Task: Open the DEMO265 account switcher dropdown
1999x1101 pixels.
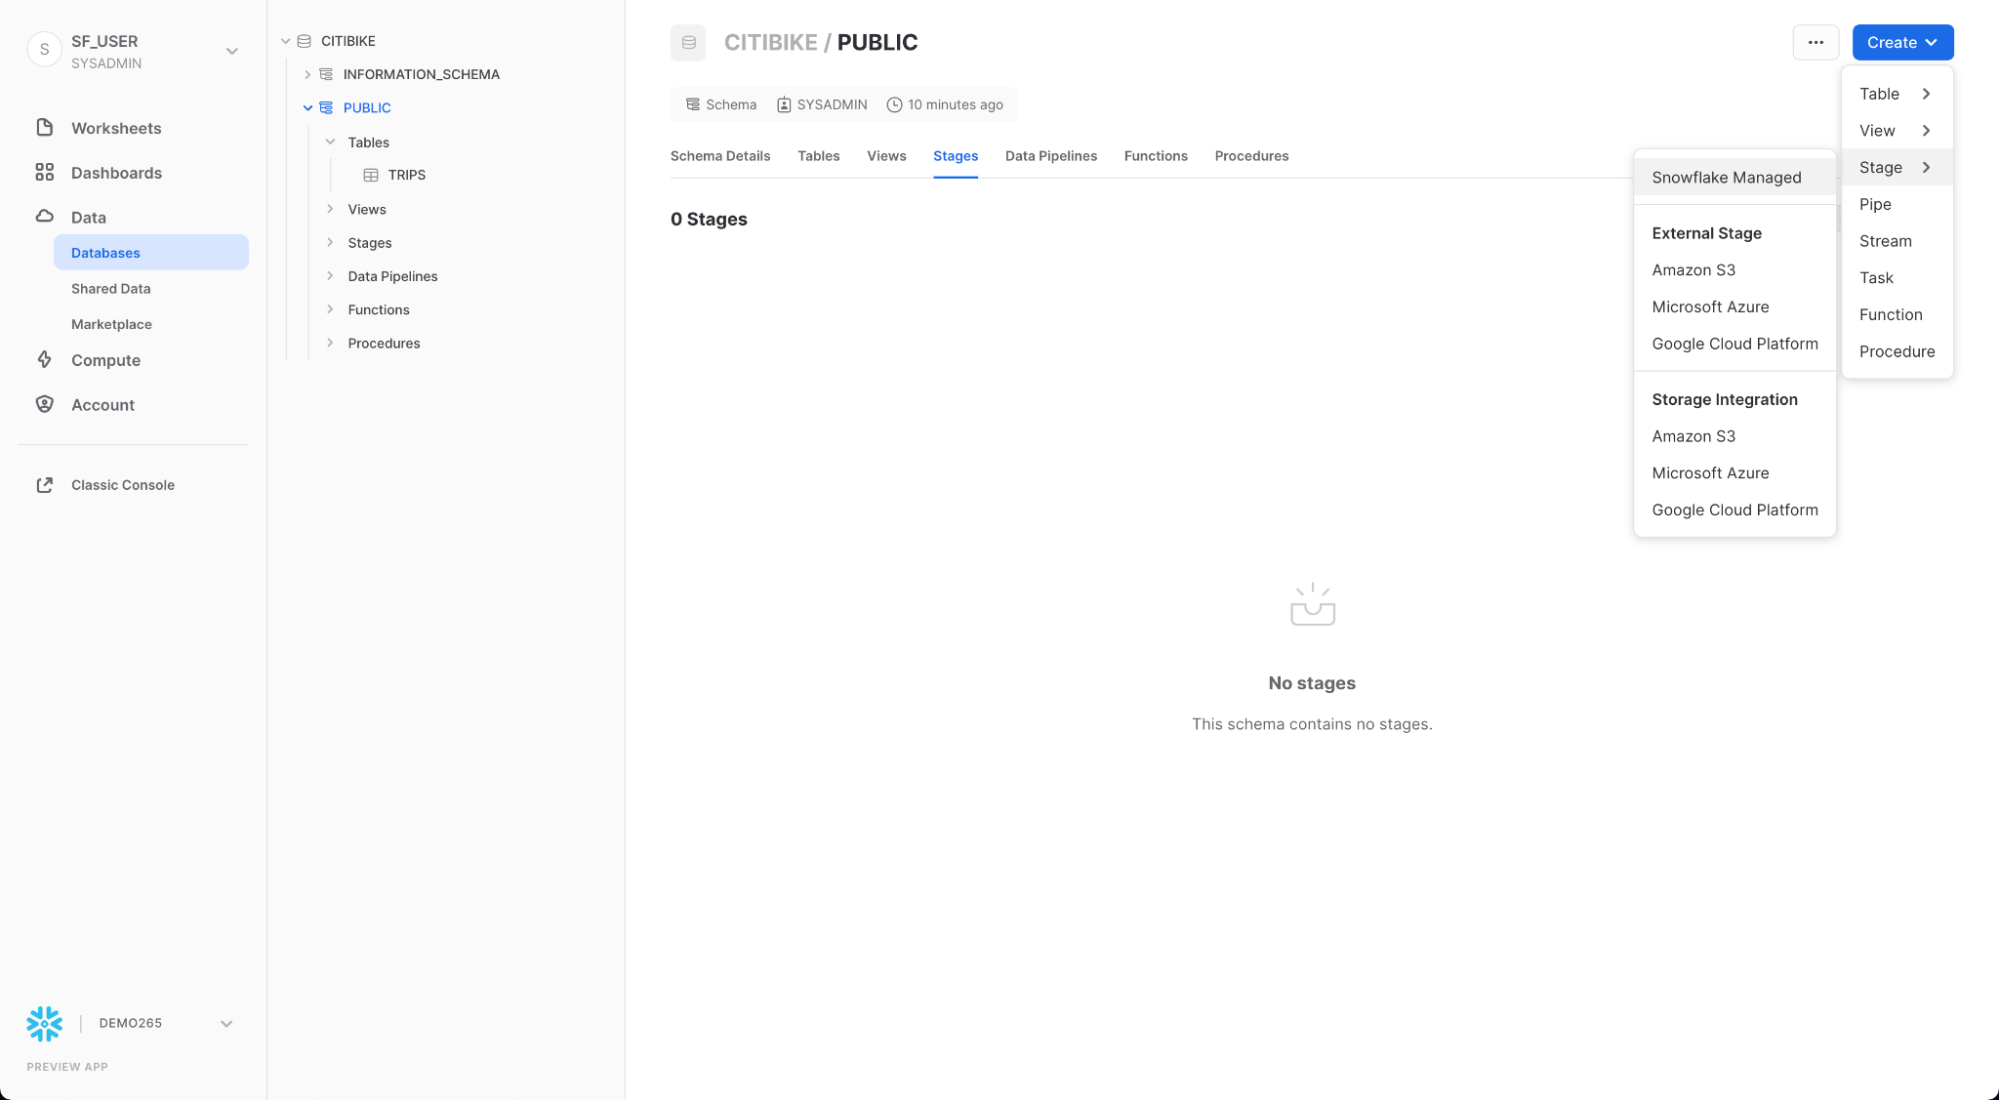Action: point(226,1023)
